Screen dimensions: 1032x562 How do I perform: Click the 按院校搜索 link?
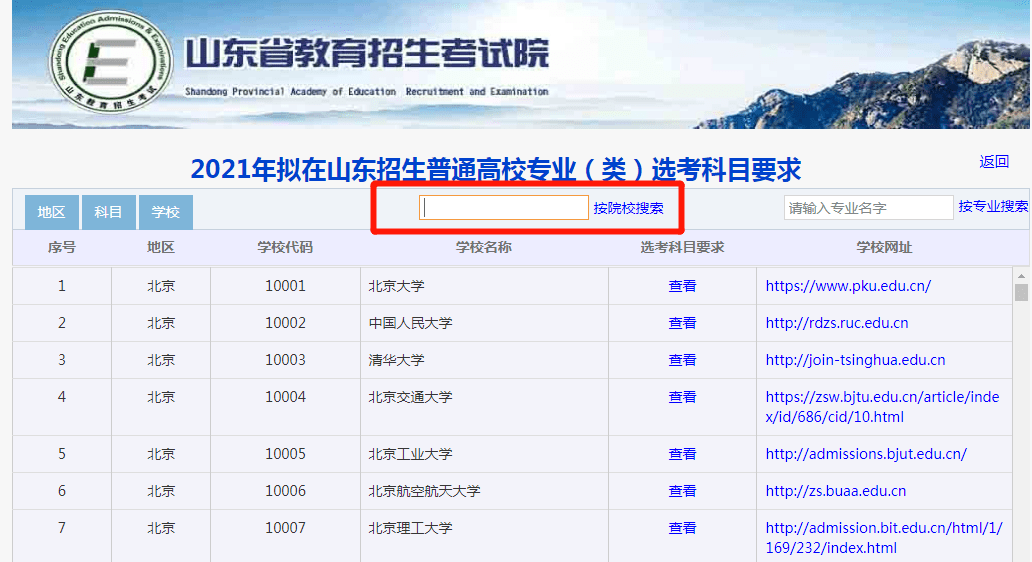click(628, 208)
